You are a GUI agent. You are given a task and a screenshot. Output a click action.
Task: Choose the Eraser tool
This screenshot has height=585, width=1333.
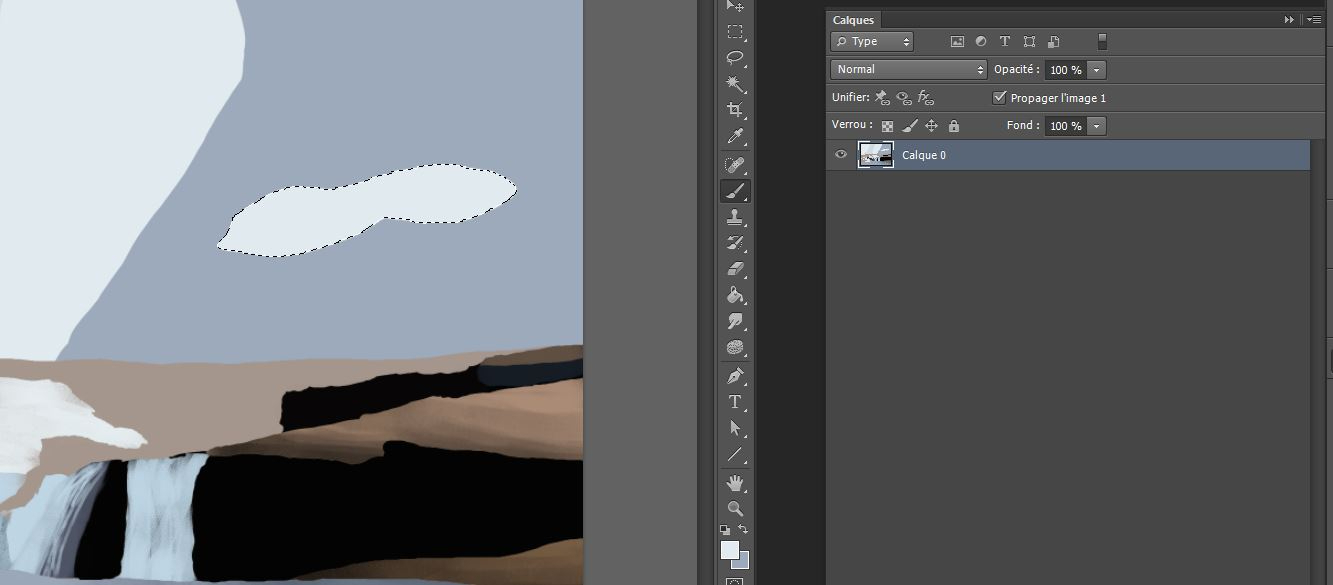pyautogui.click(x=735, y=269)
